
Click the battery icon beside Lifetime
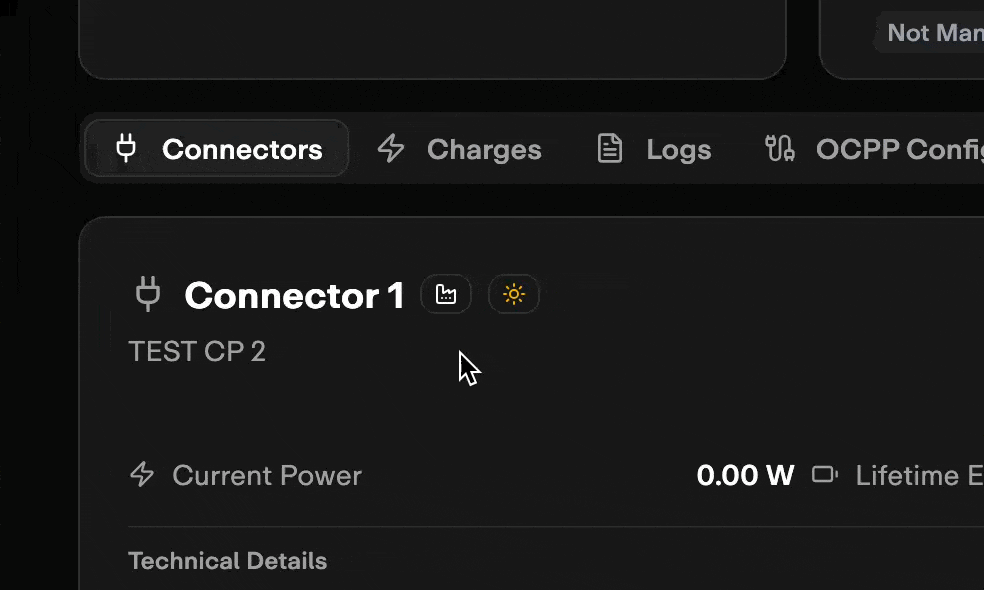pos(825,475)
